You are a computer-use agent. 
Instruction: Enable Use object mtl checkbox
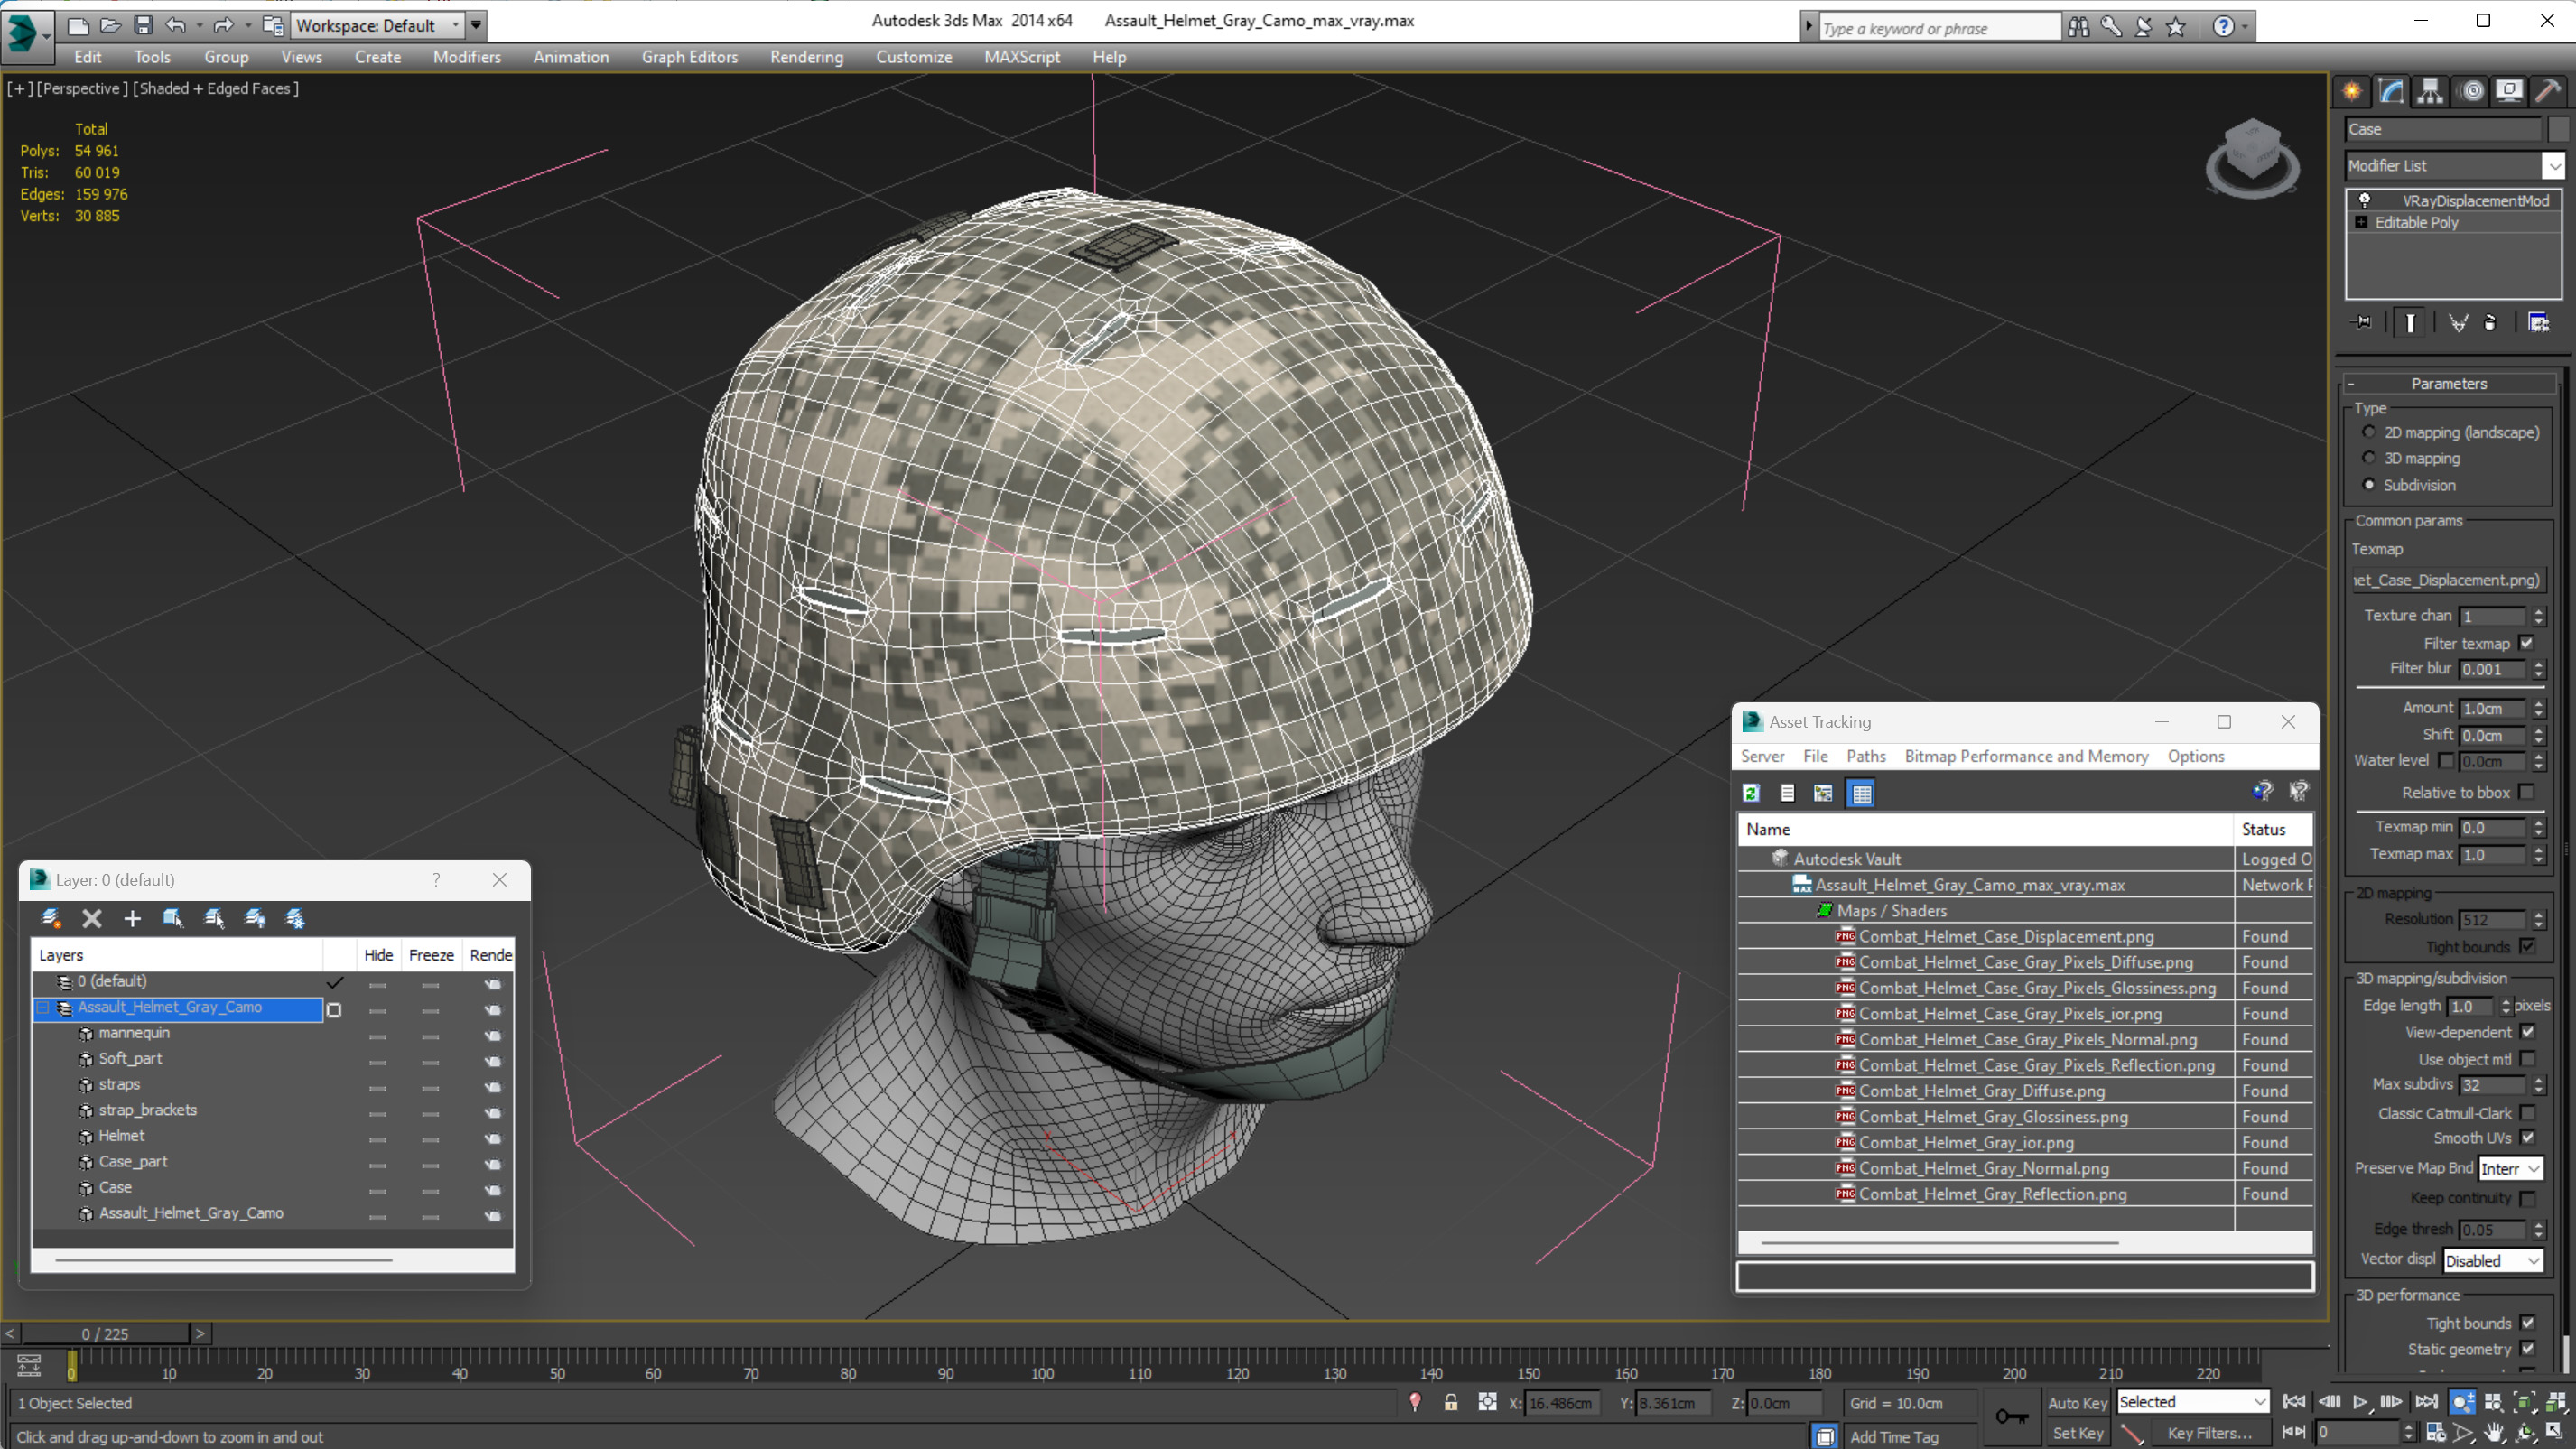pyautogui.click(x=2527, y=1059)
